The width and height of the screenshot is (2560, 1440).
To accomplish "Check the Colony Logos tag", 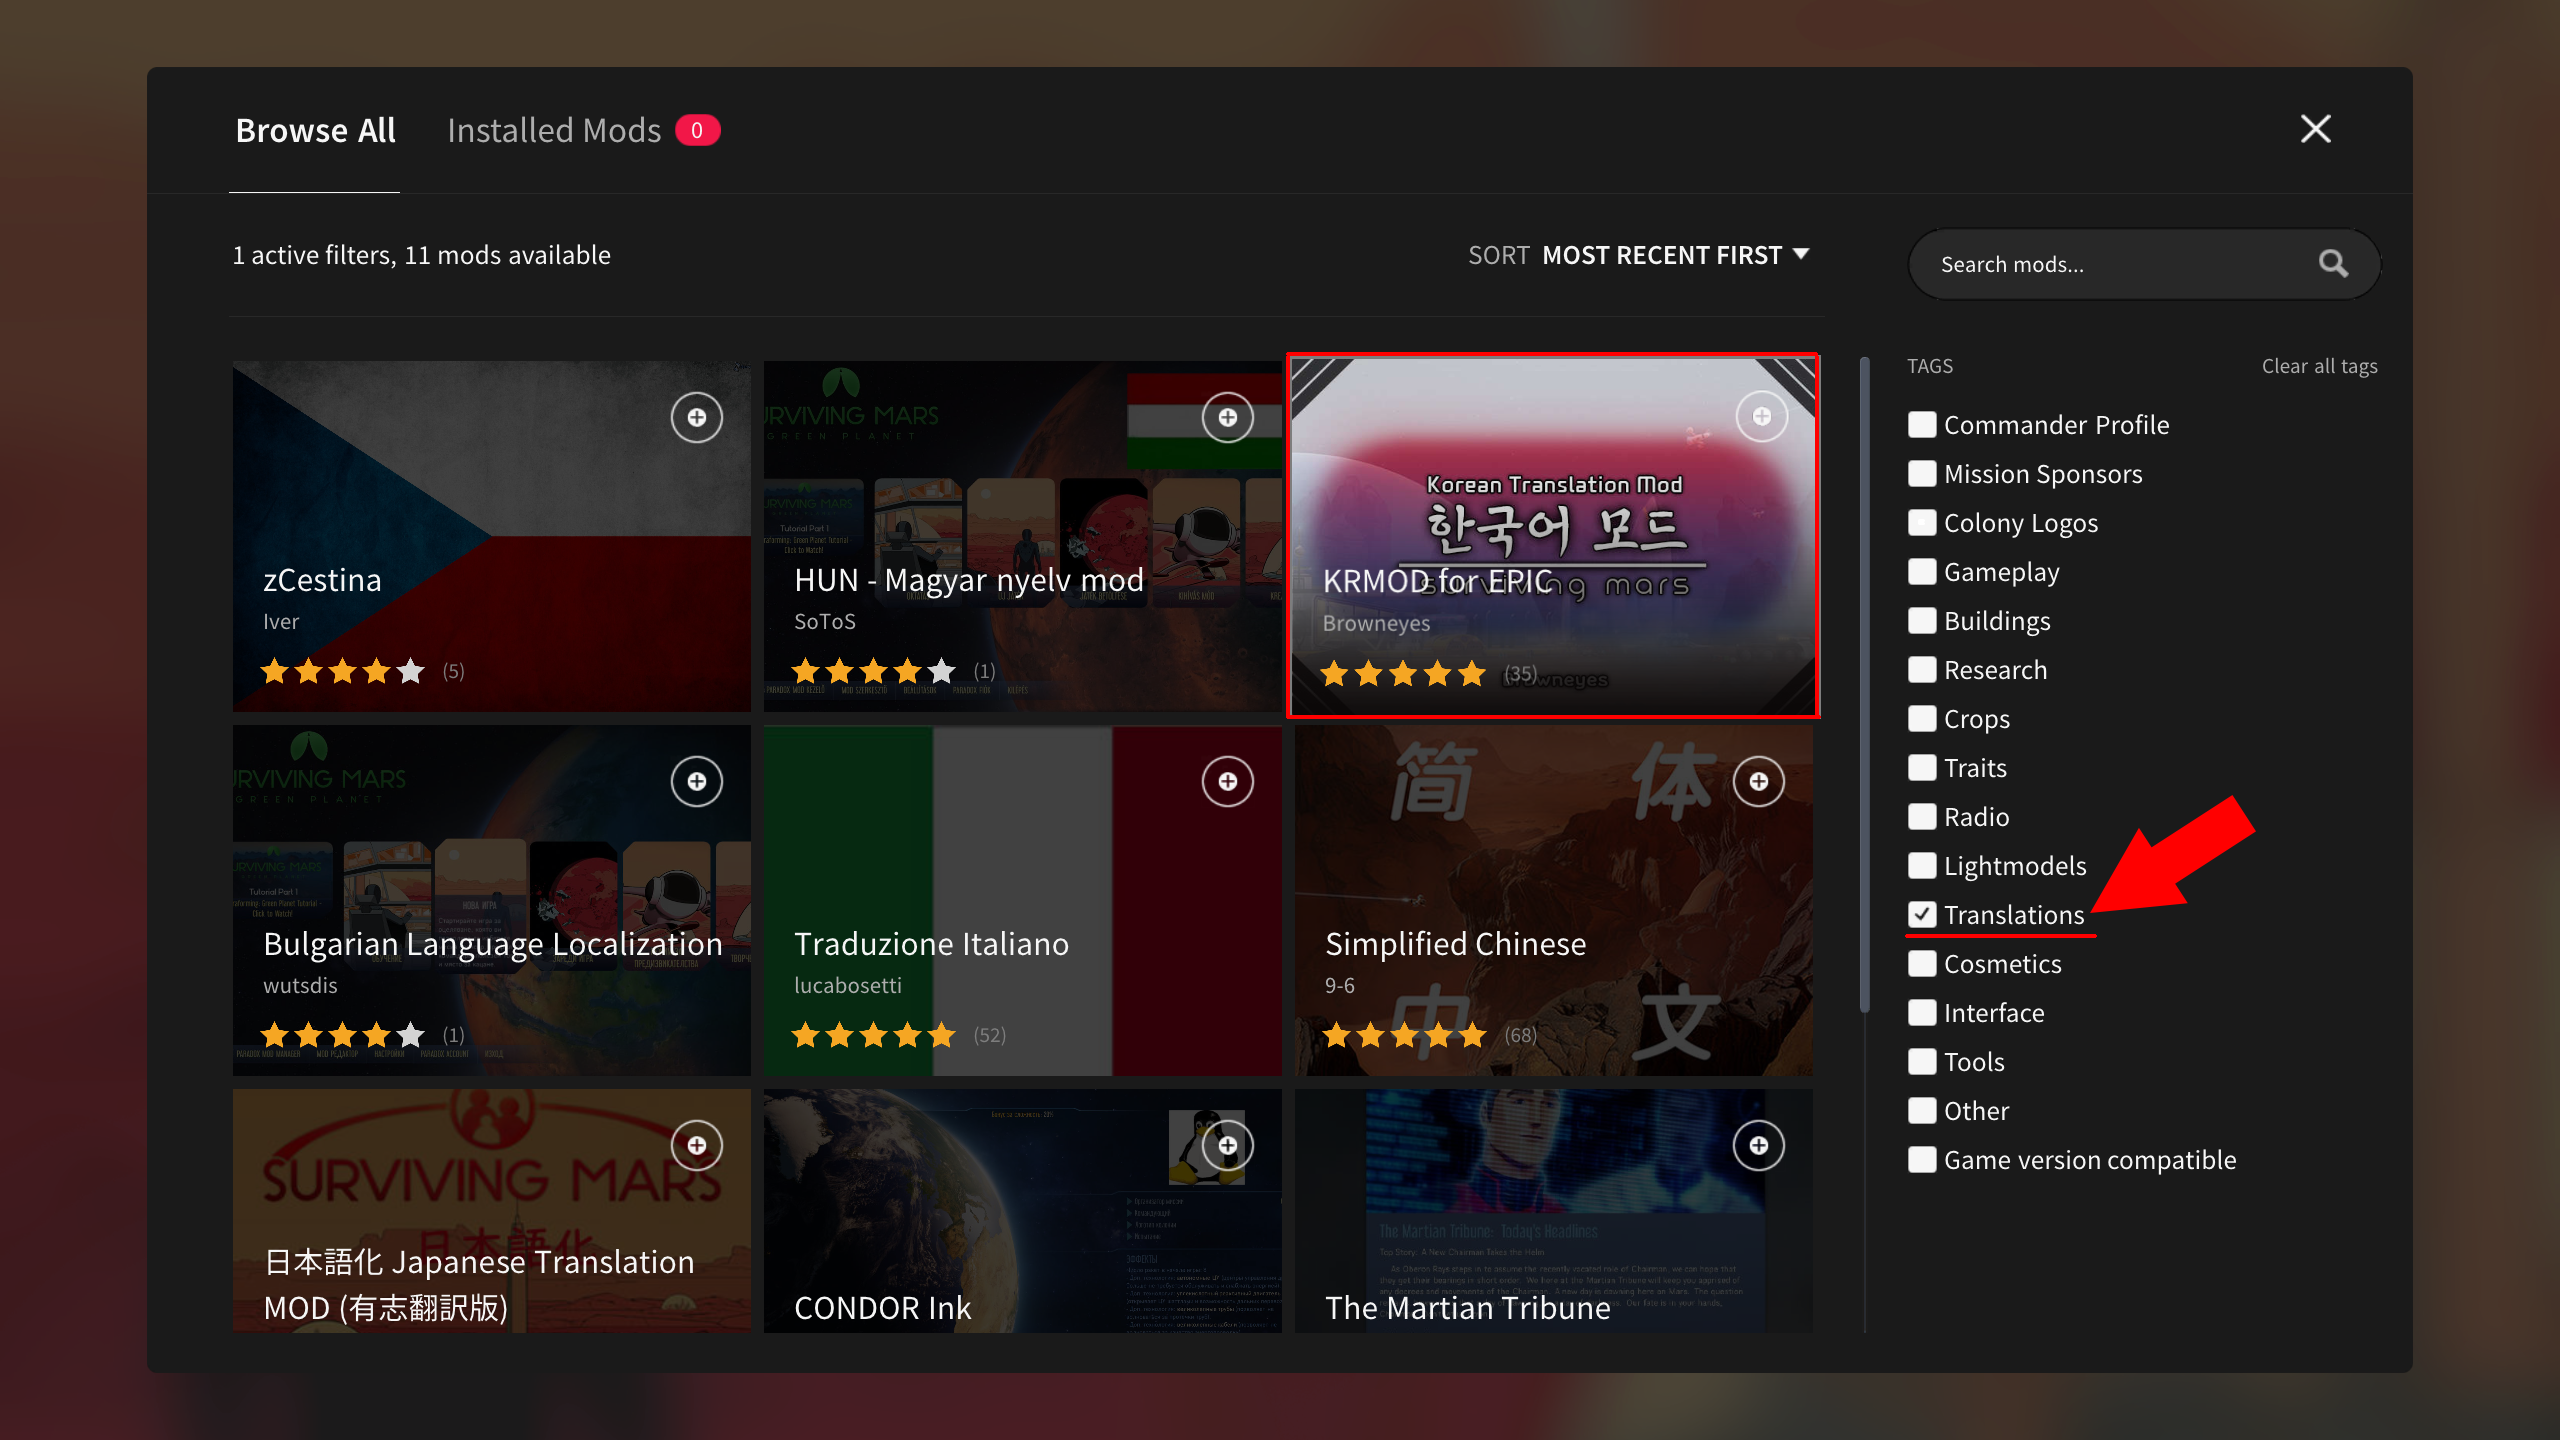I will click(1921, 523).
